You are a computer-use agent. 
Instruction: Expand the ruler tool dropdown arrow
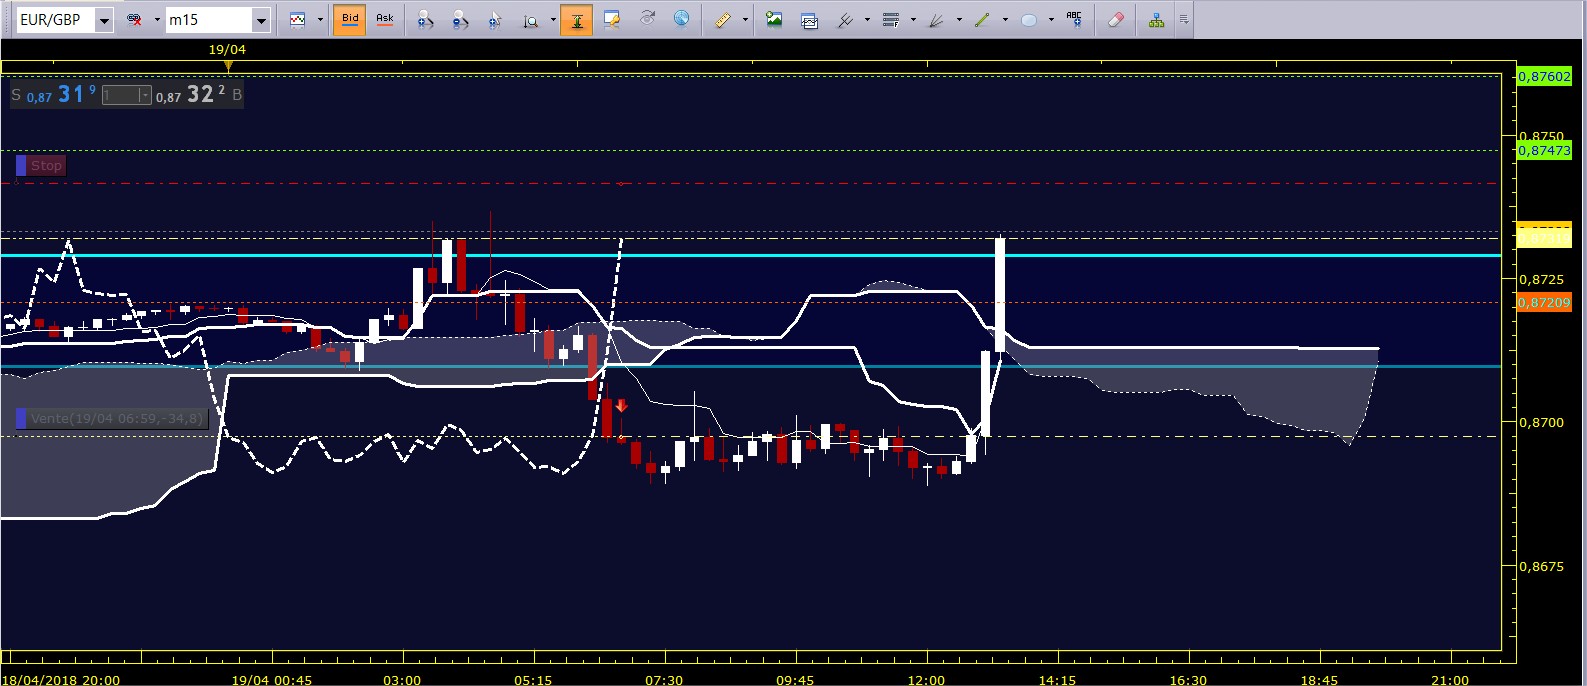(x=745, y=20)
